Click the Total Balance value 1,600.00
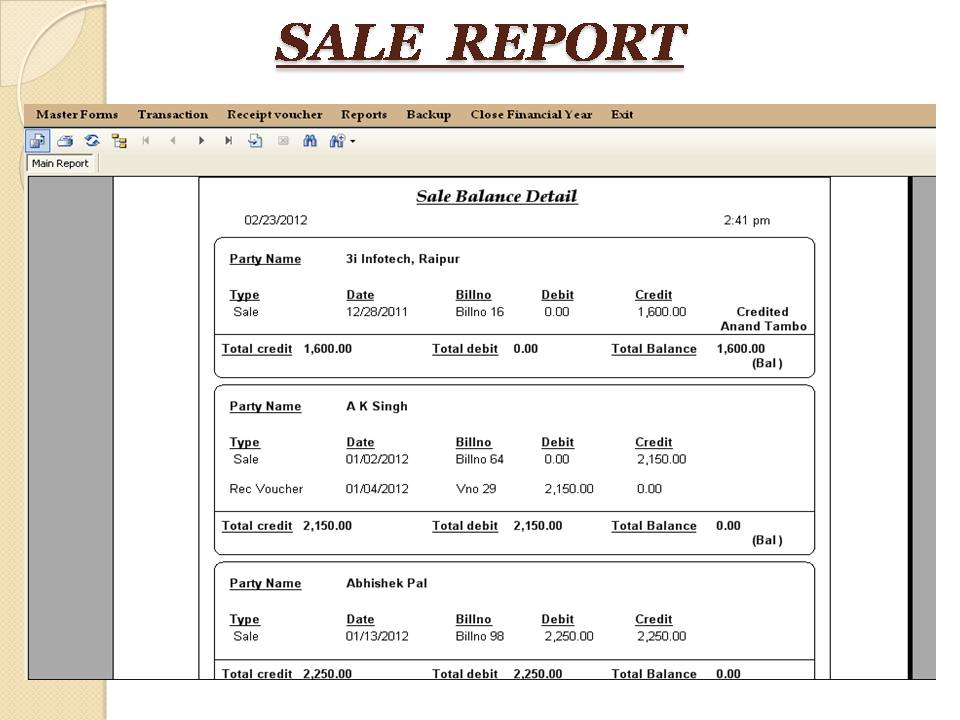The image size is (960, 720). [741, 349]
